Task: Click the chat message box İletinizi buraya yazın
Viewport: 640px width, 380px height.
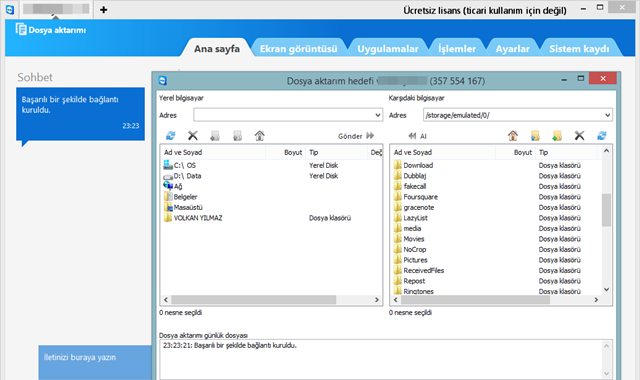Action: [95, 362]
